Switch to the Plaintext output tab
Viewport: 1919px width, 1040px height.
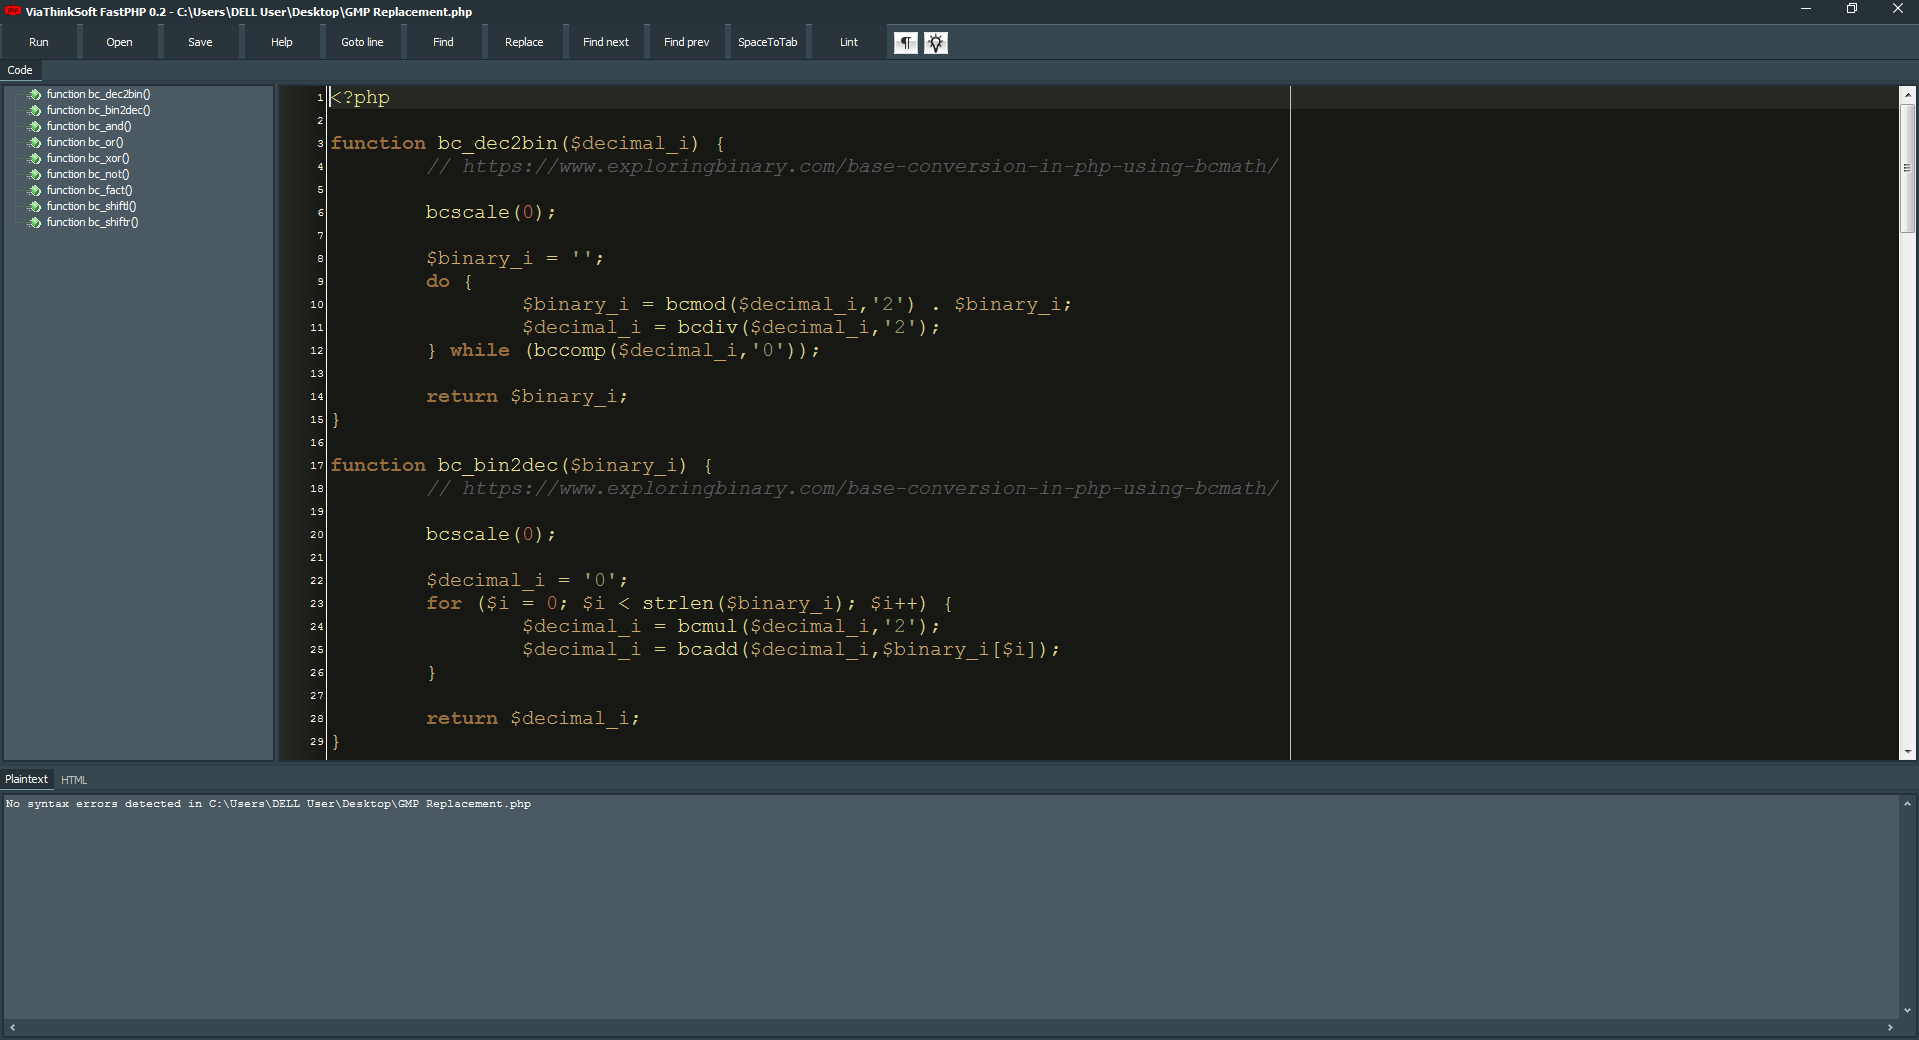tap(26, 779)
